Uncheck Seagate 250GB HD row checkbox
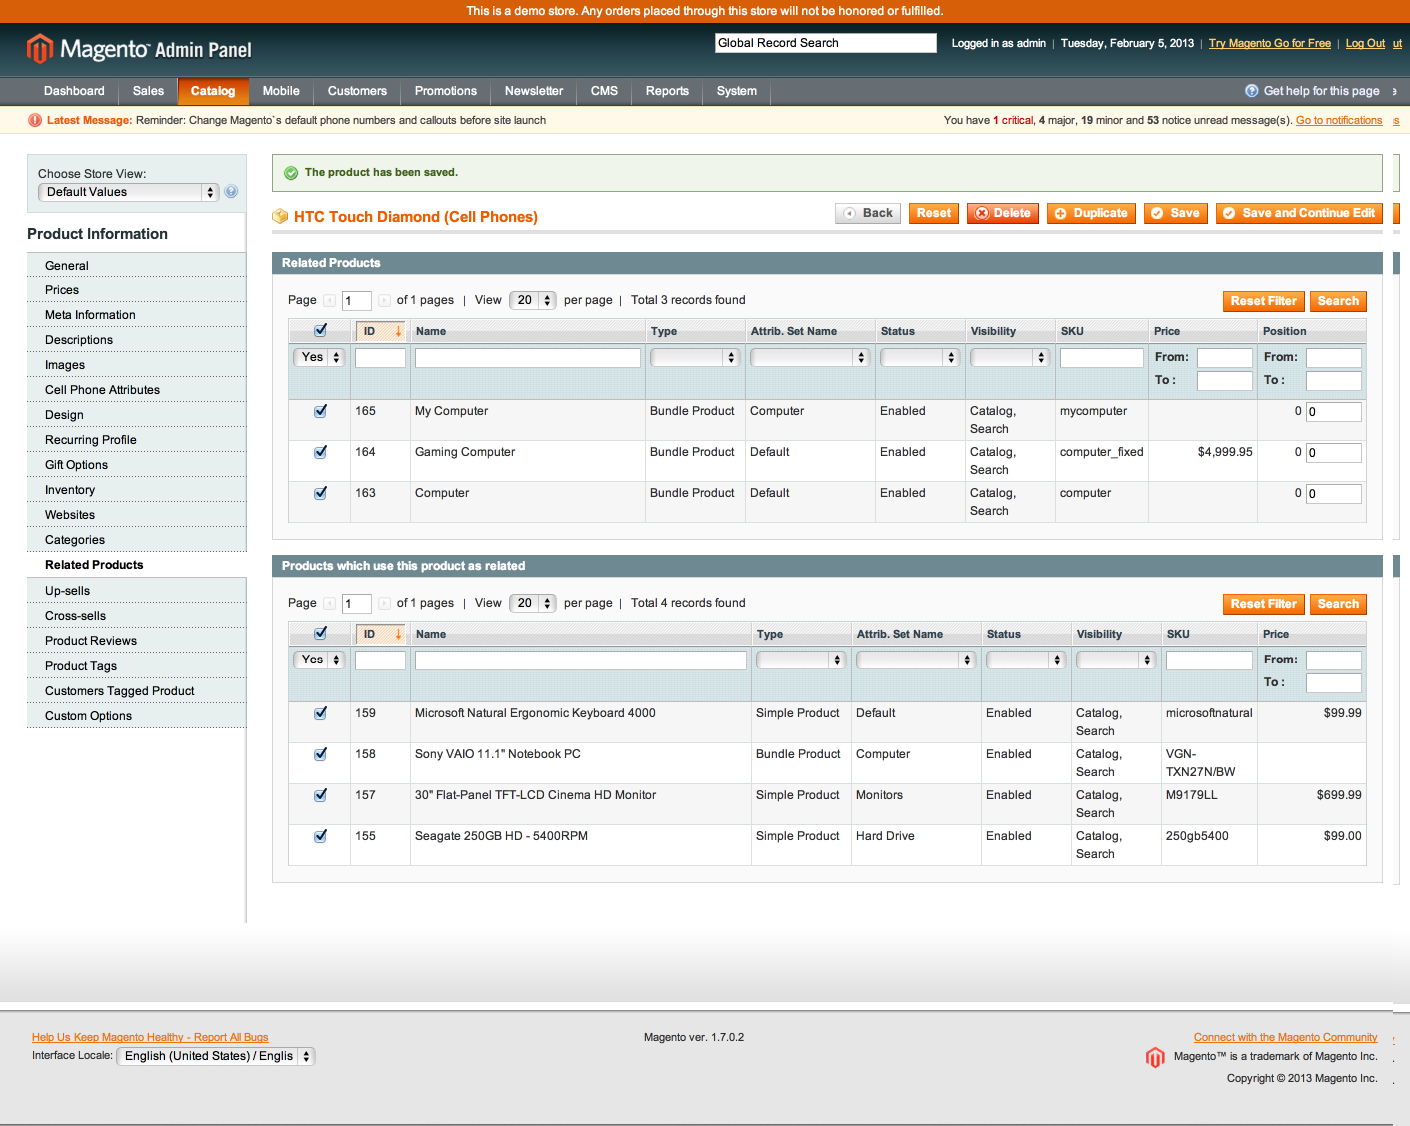The image size is (1410, 1126). pyautogui.click(x=321, y=836)
